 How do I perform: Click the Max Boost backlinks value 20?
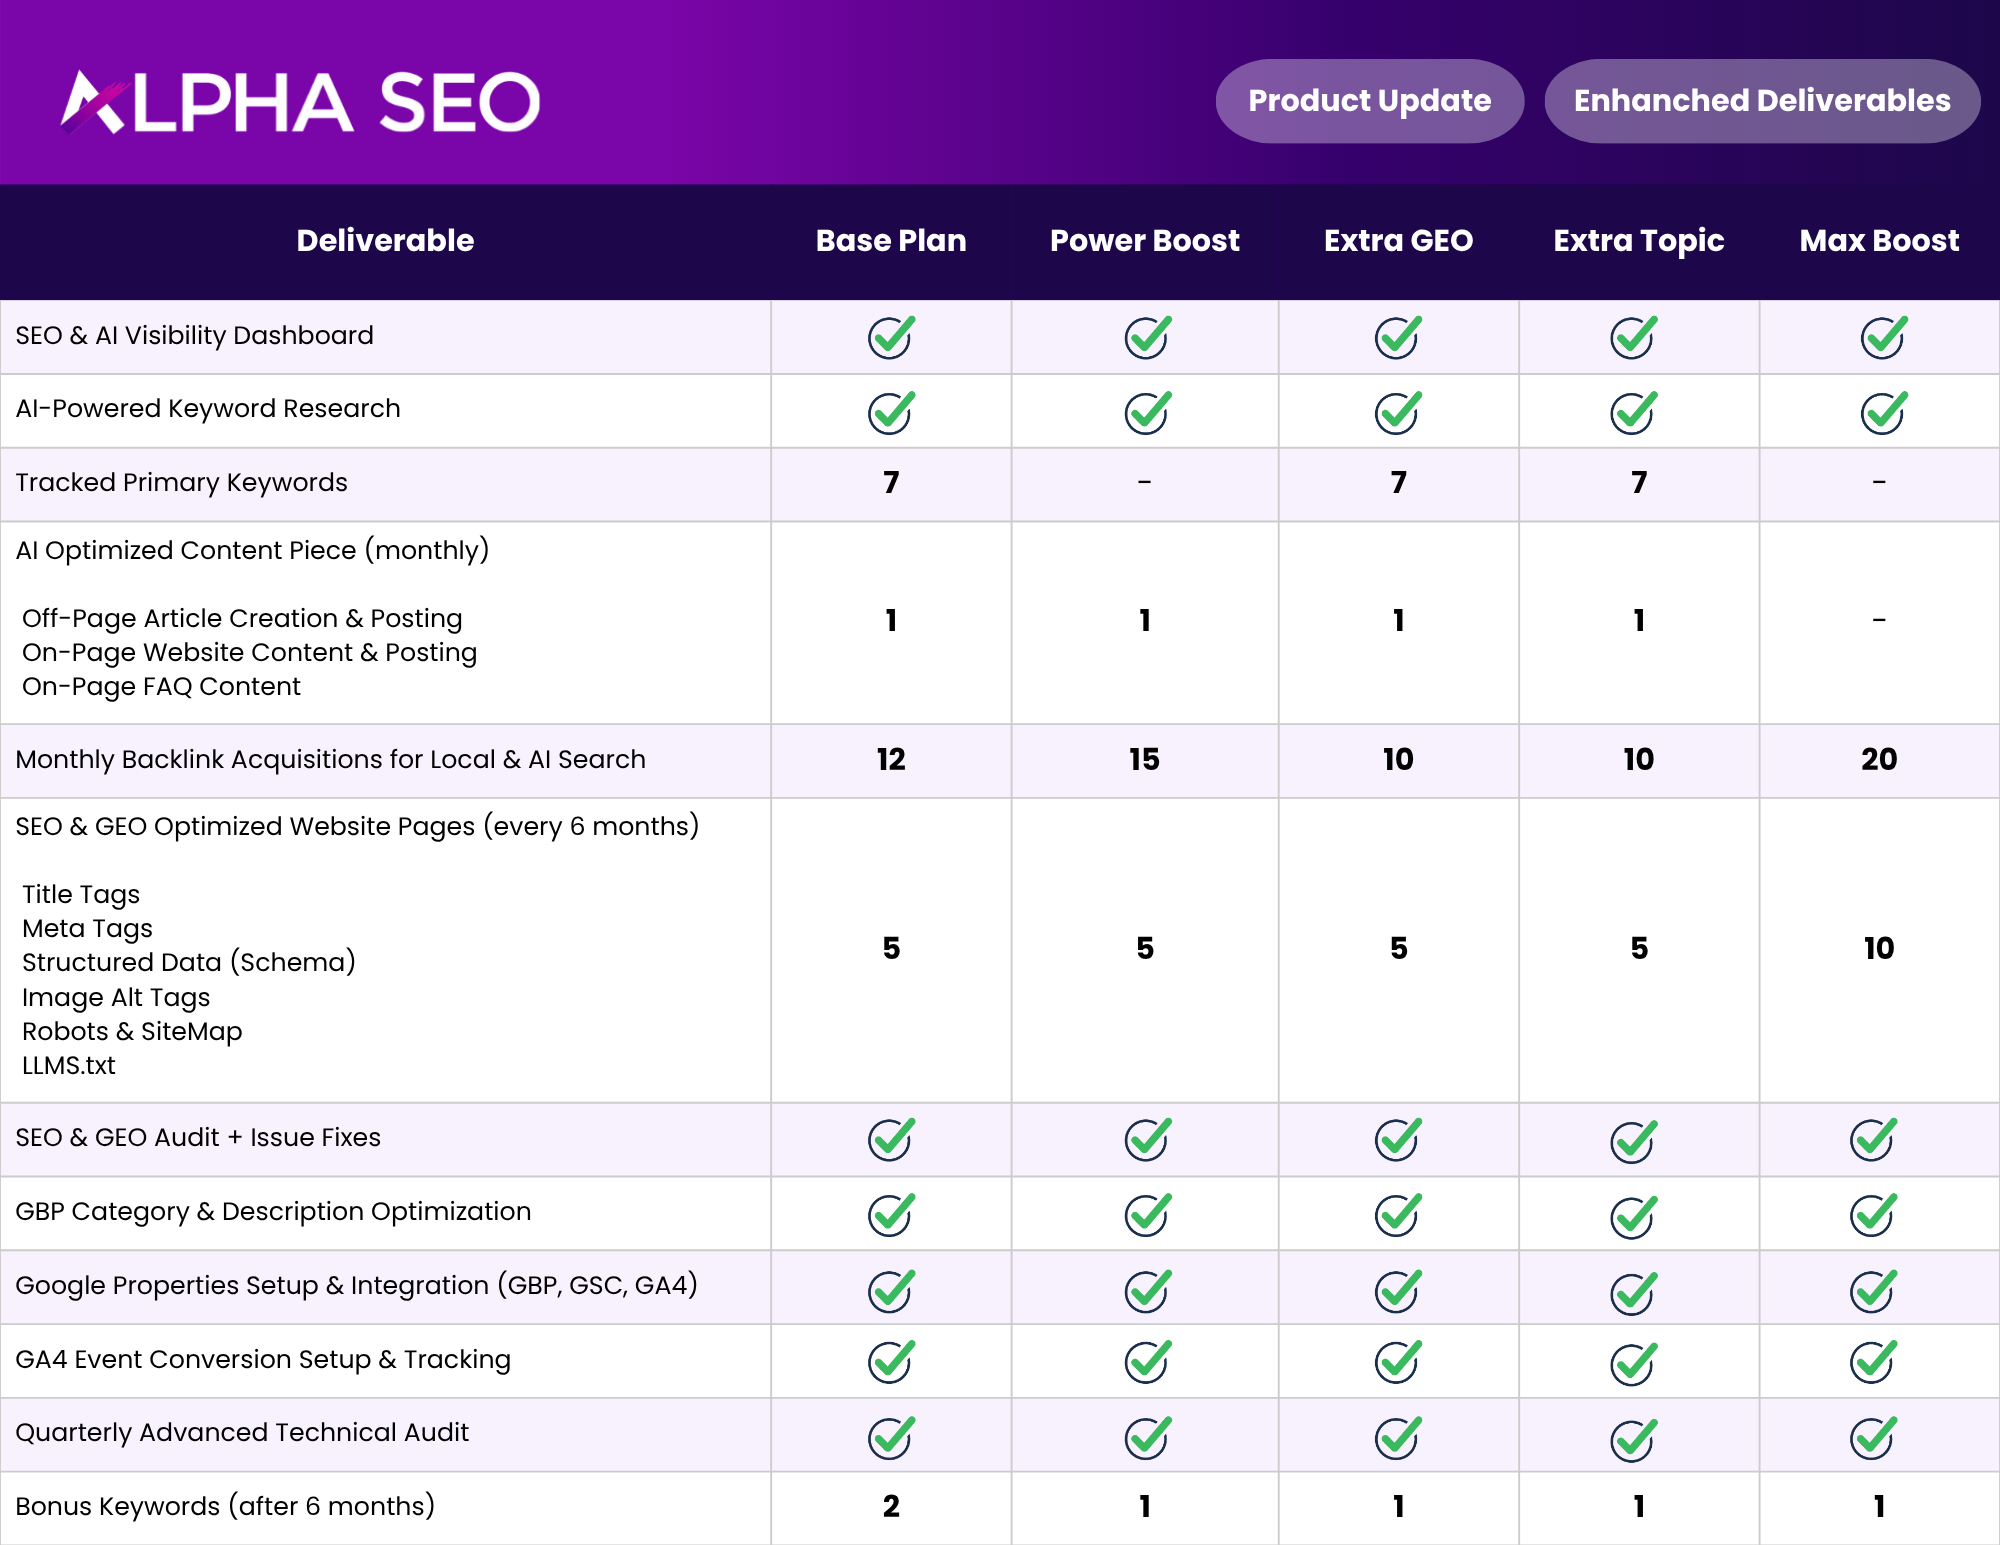coord(1878,759)
